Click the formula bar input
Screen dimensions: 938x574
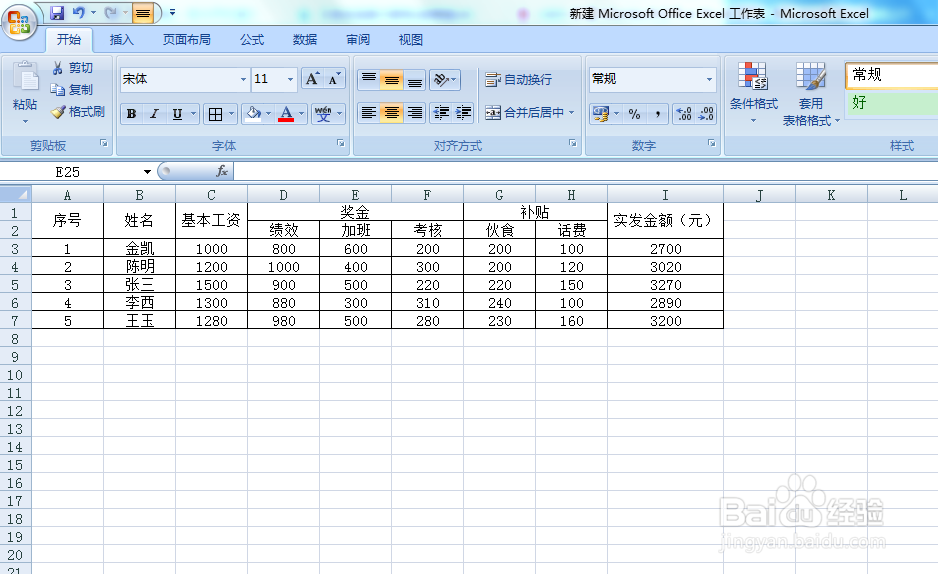[585, 172]
